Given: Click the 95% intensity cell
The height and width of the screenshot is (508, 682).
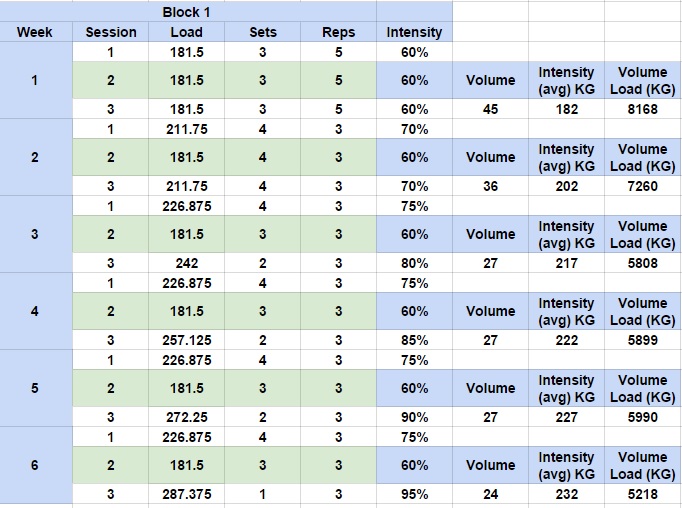Looking at the screenshot, I should tap(414, 494).
